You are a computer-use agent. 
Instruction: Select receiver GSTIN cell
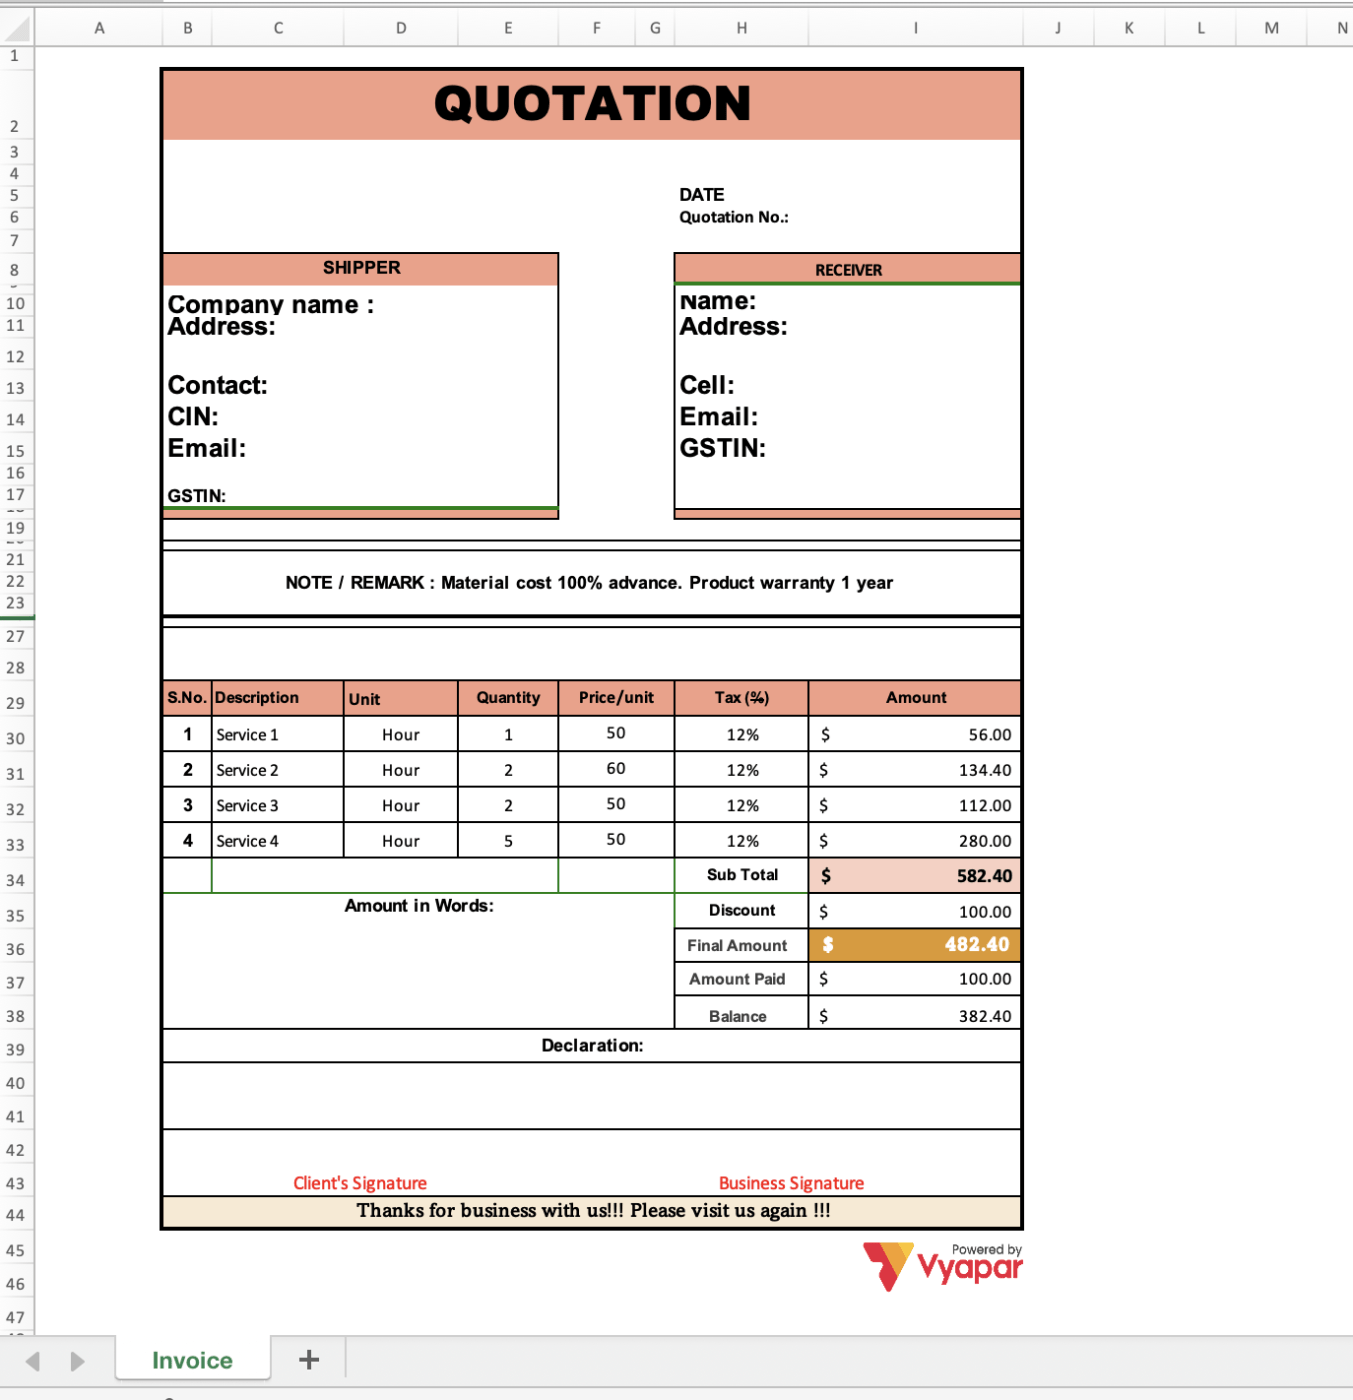[723, 448]
